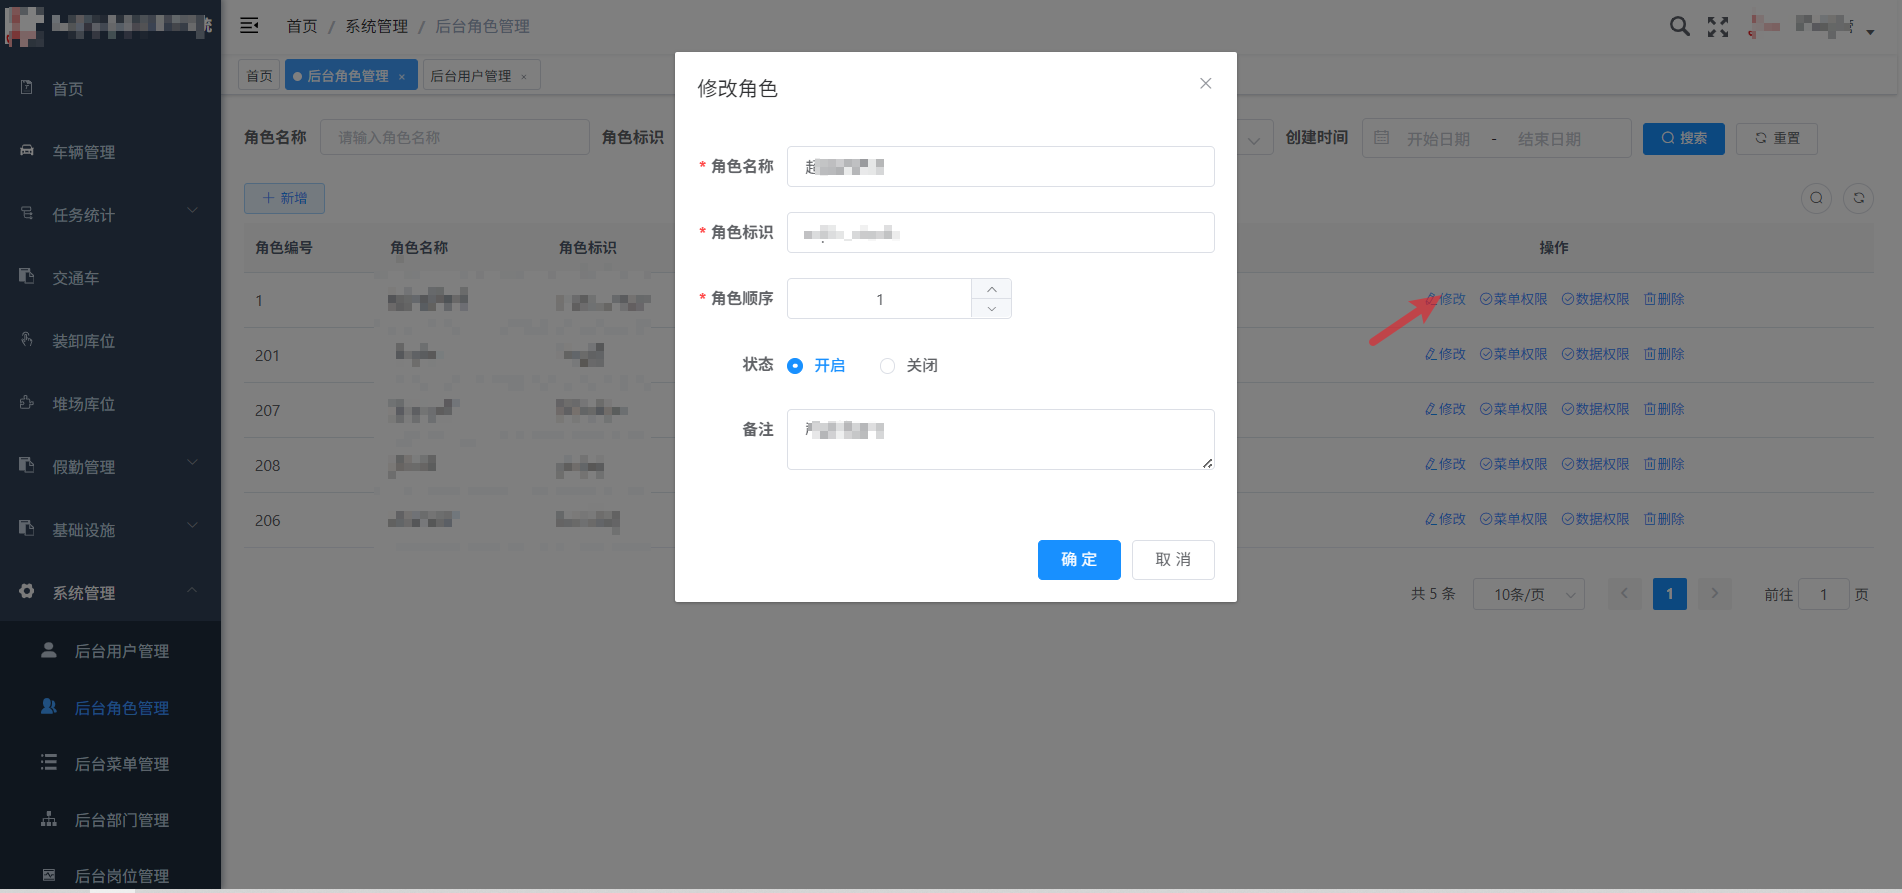Go to 后台菜单管理 submenu item
This screenshot has width=1902, height=893.
coord(110,764)
